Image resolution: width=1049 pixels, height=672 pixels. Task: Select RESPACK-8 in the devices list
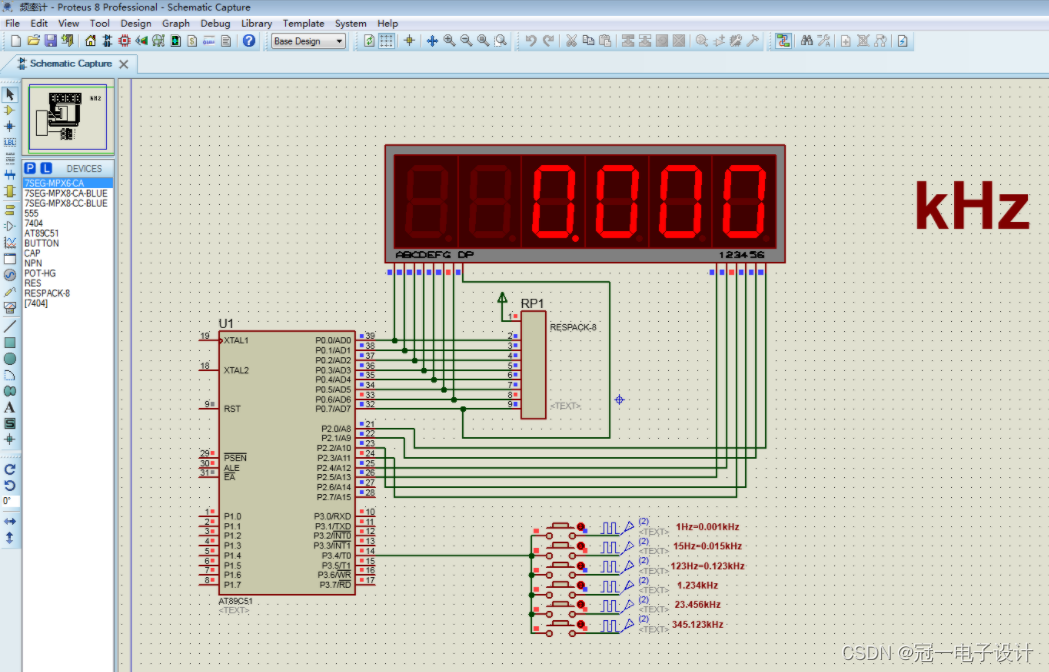68,293
